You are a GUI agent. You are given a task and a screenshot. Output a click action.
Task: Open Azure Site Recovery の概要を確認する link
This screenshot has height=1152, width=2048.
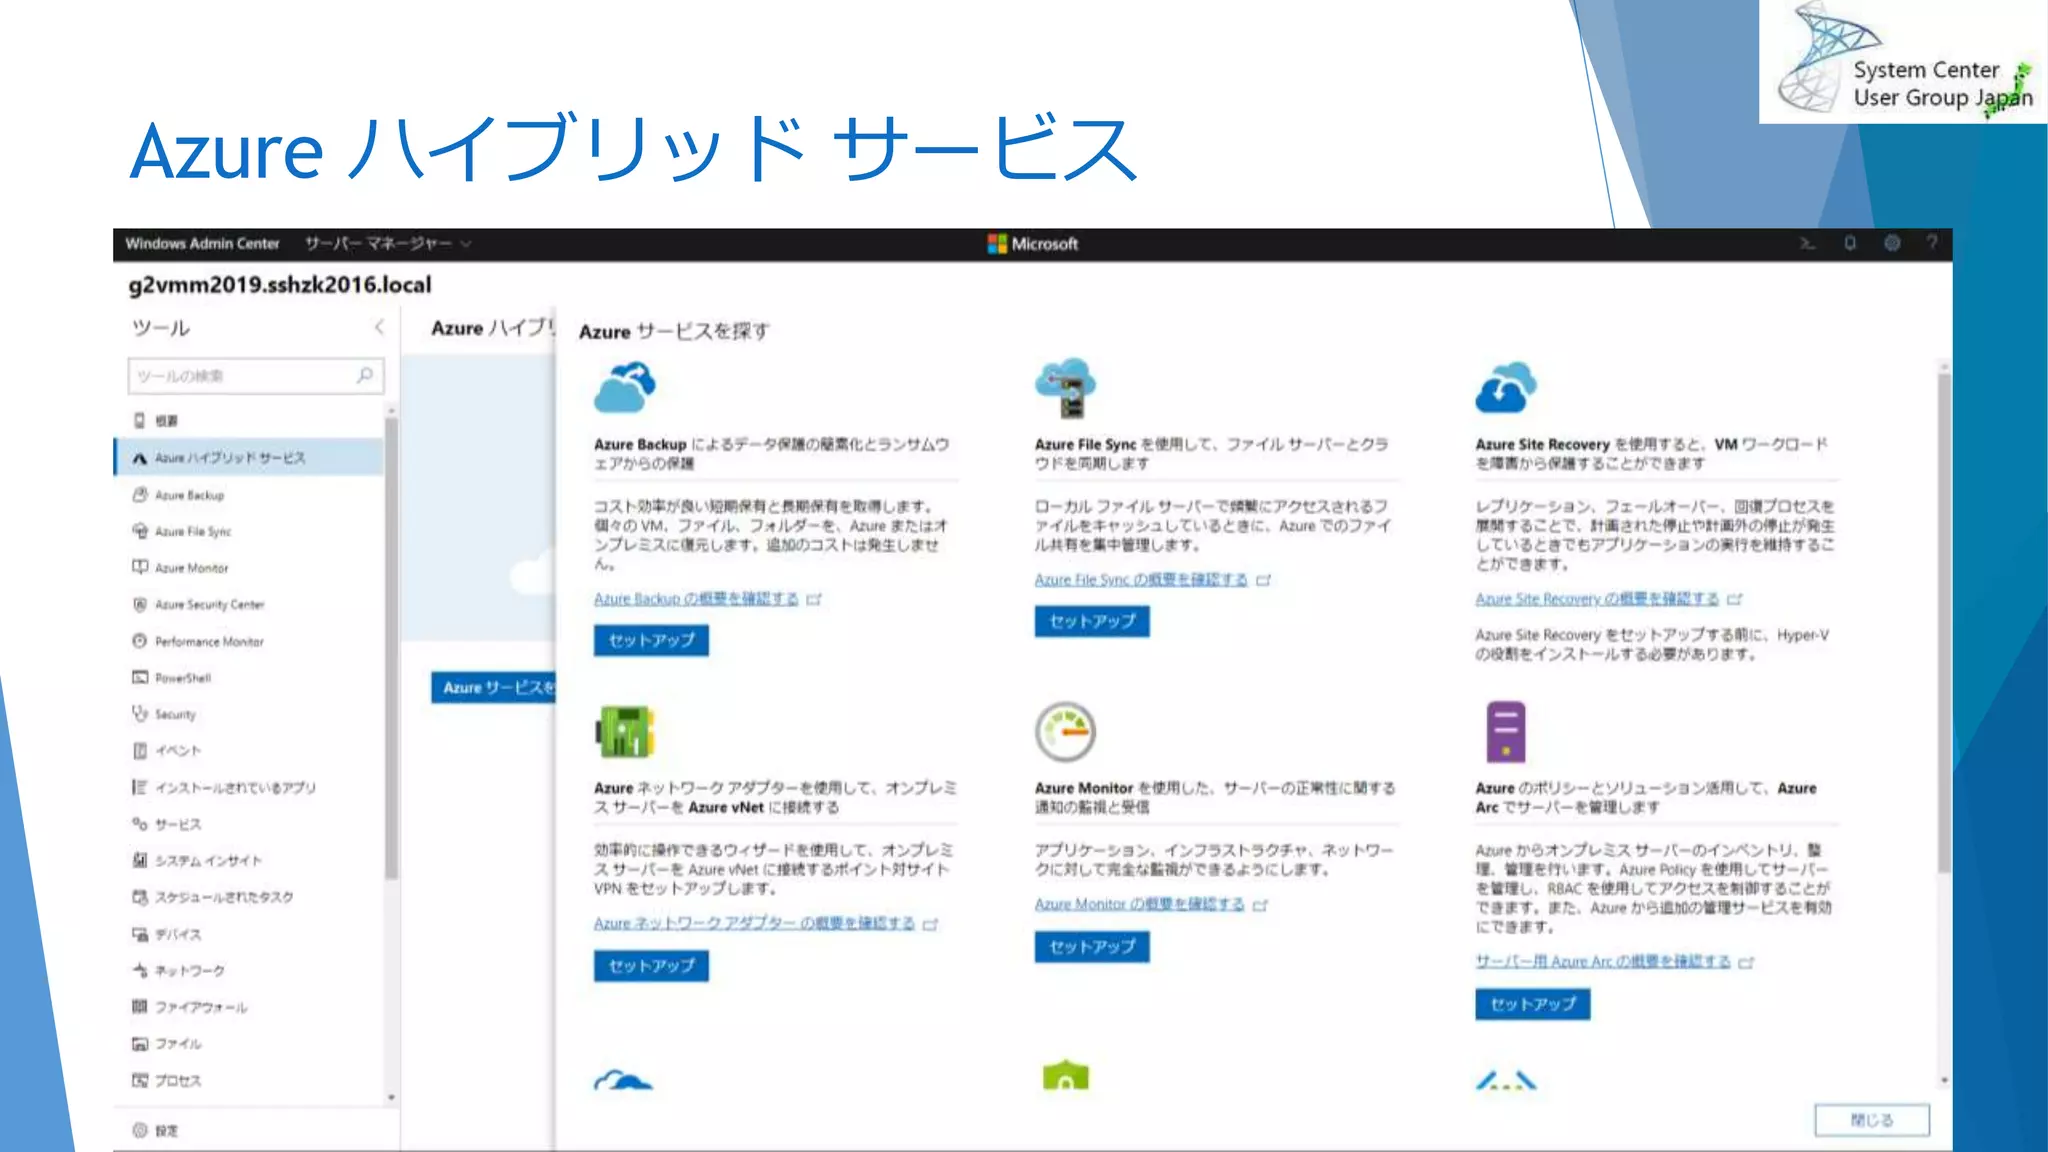1597,598
